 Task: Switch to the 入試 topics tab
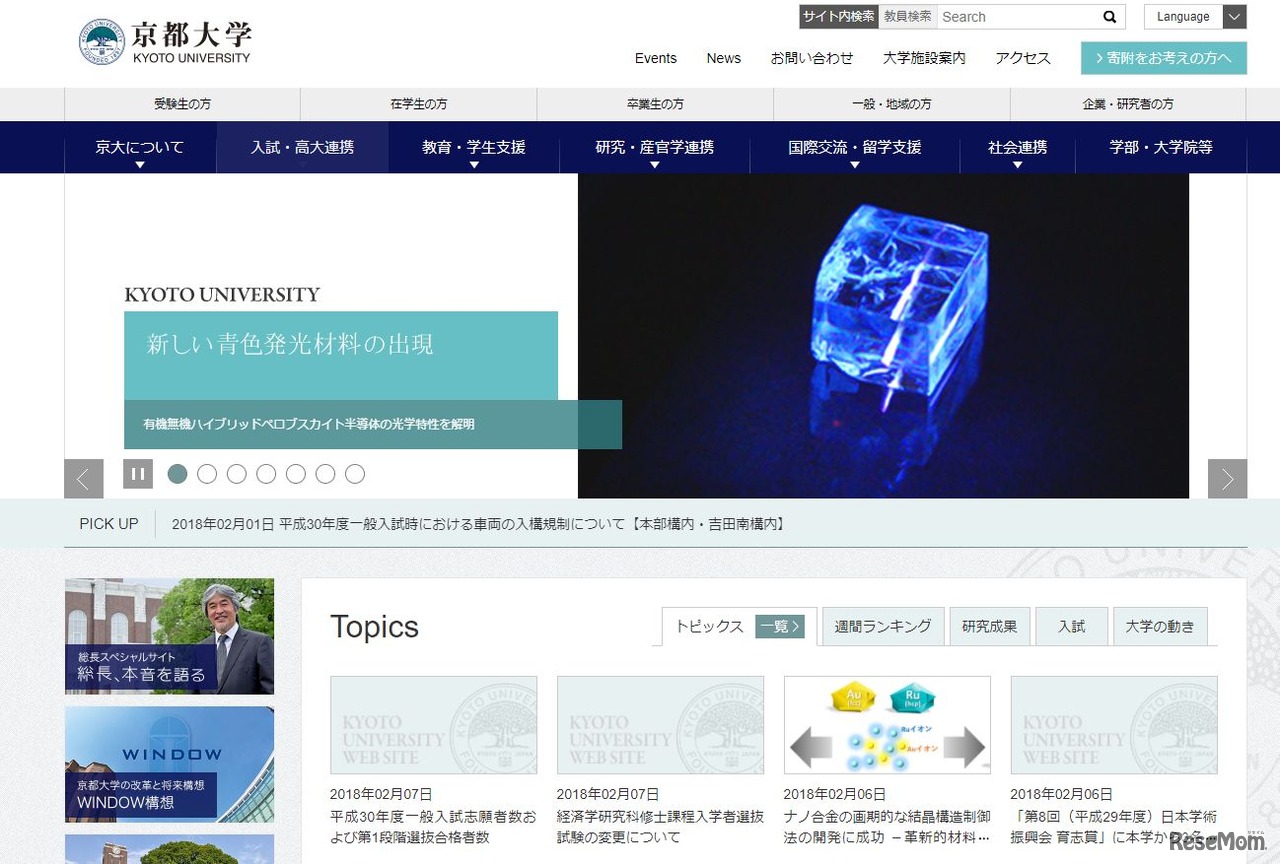(x=1071, y=626)
